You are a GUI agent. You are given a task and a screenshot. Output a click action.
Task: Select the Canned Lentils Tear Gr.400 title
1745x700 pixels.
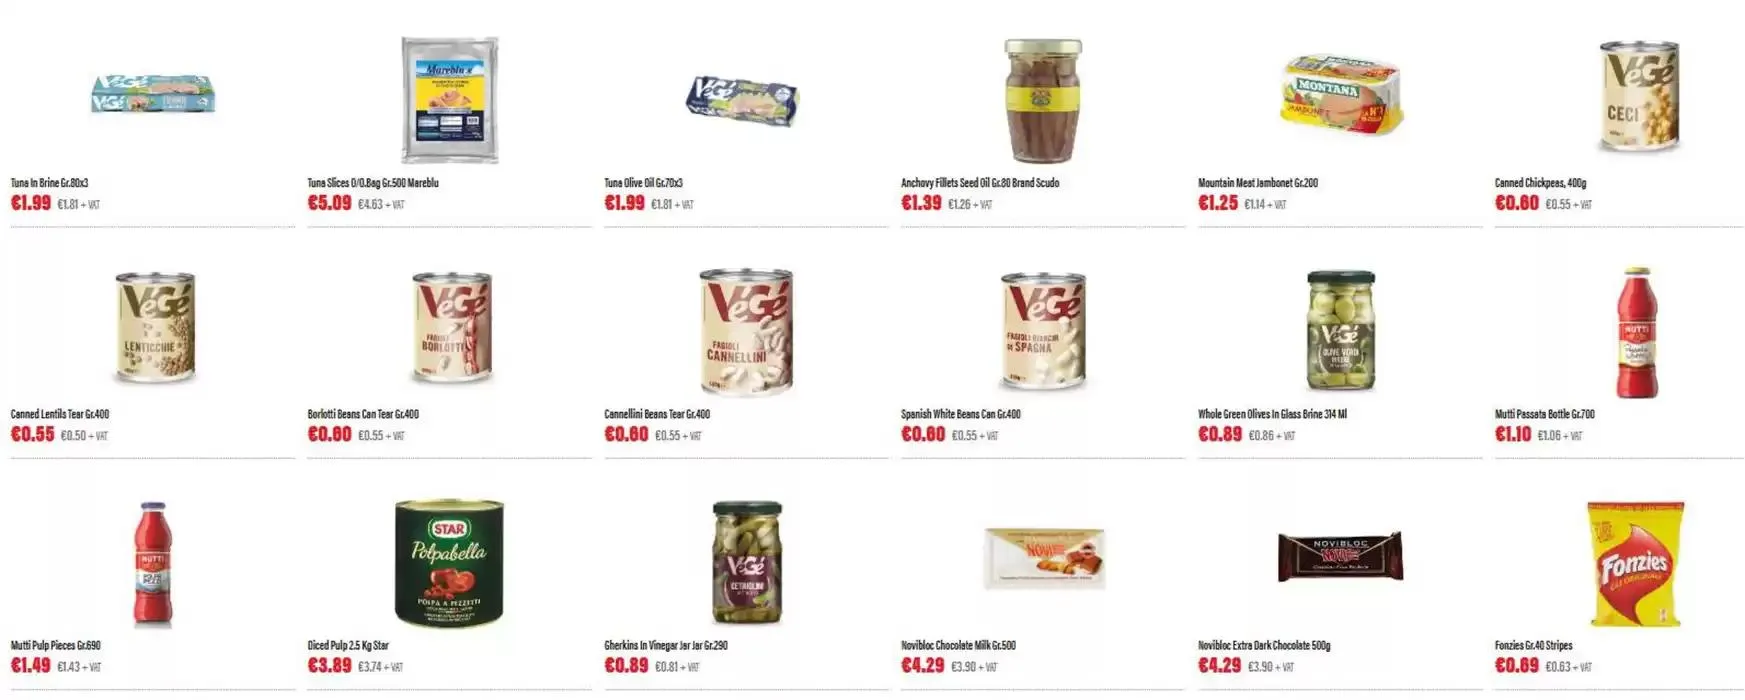coord(60,414)
